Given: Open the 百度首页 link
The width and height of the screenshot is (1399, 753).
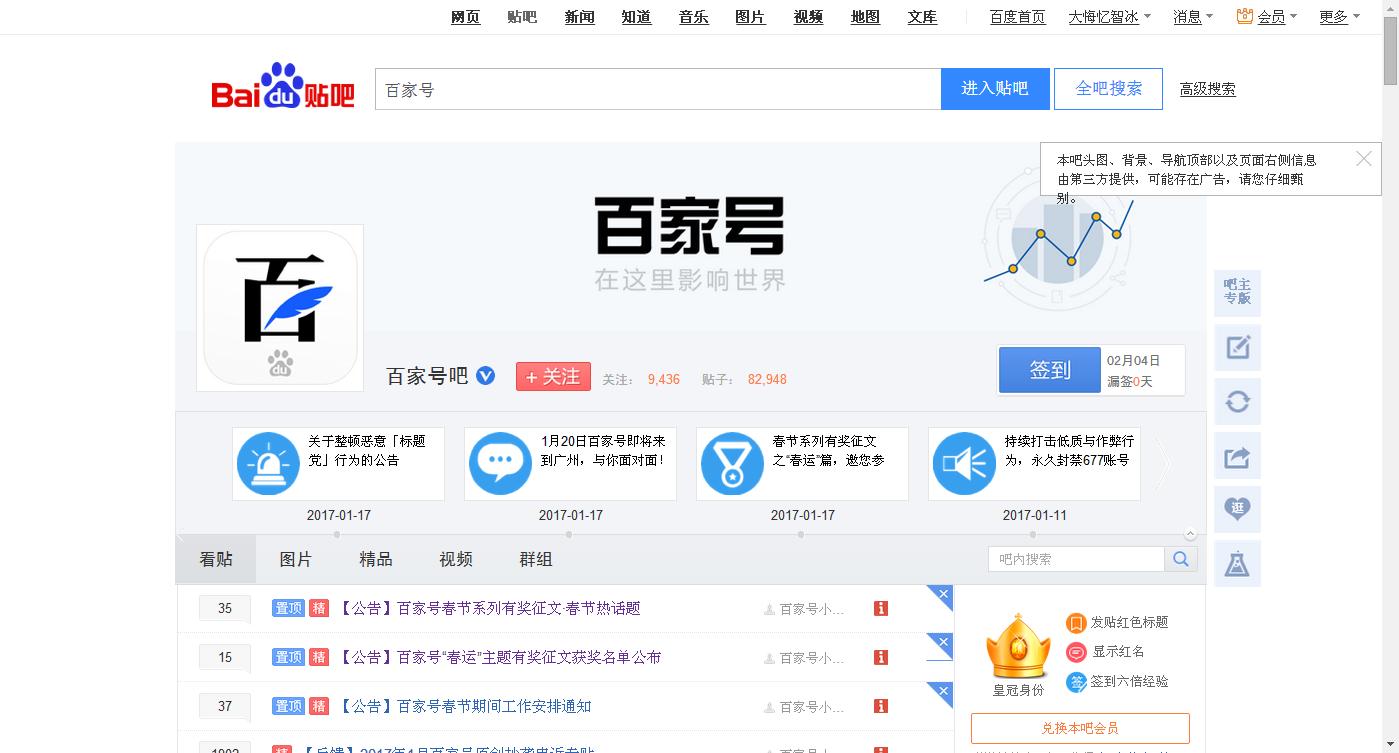Looking at the screenshot, I should click(x=1018, y=17).
